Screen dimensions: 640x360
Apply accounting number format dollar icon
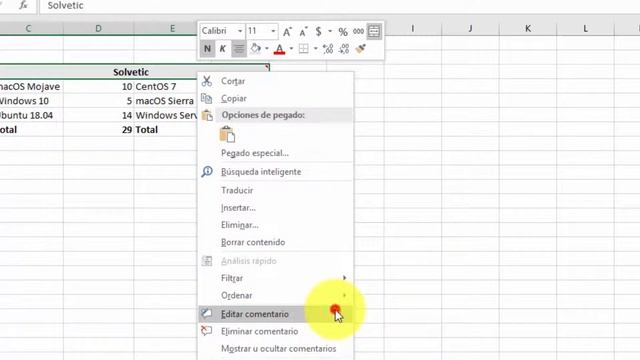[318, 31]
